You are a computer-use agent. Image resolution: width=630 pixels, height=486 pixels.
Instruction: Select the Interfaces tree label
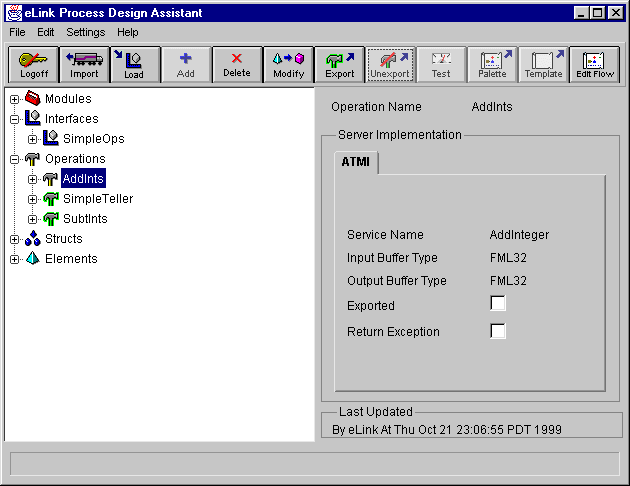point(72,118)
